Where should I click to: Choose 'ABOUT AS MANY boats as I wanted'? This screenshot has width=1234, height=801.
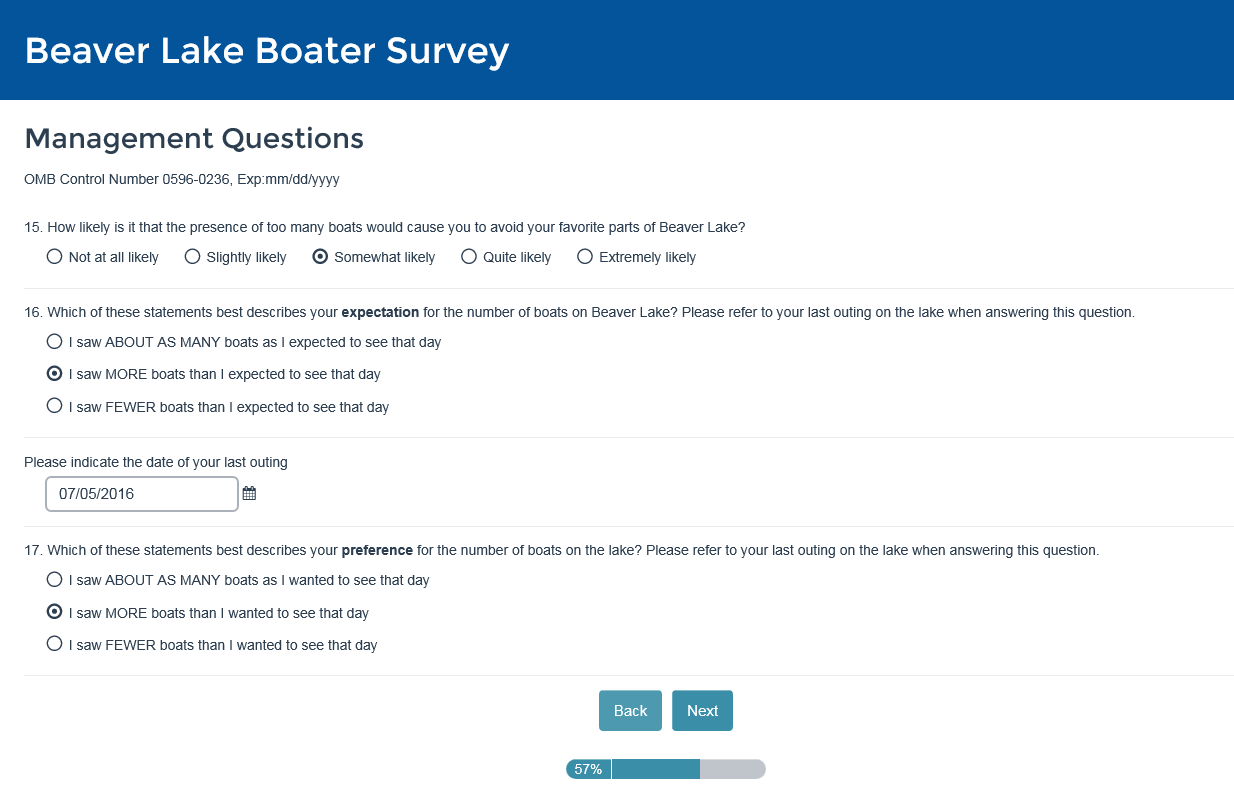[55, 580]
